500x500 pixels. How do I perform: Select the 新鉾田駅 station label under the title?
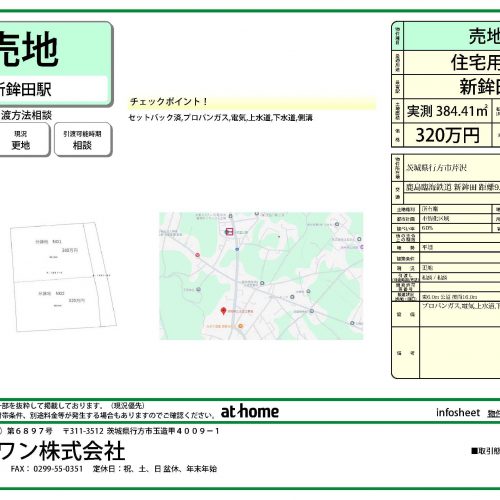(25, 89)
